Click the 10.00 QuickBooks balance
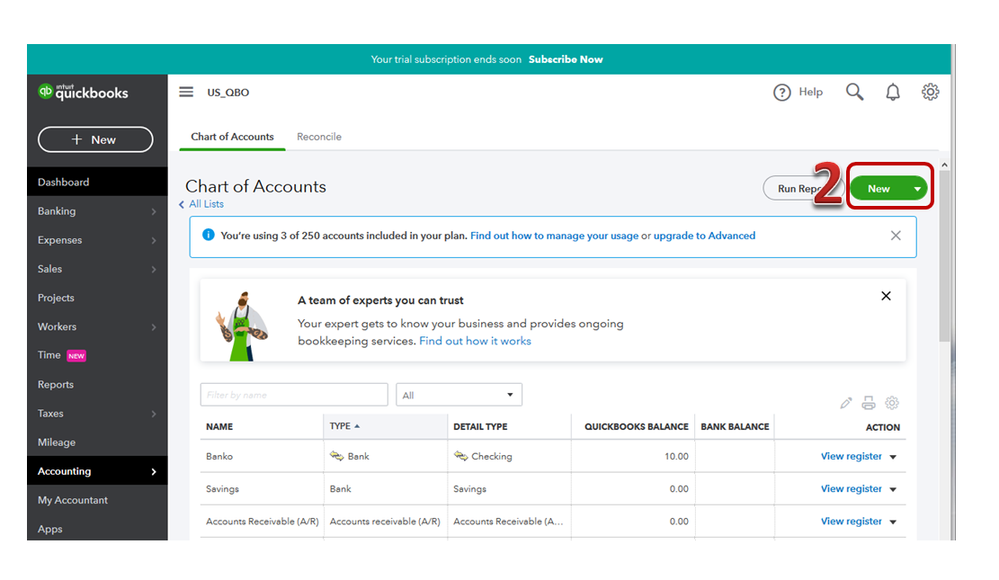This screenshot has width=999, height=580. click(677, 456)
